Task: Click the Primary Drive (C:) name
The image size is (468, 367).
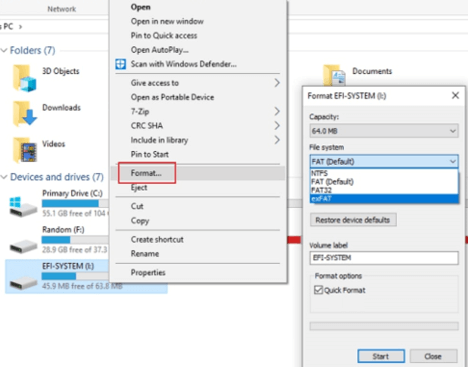Action: point(72,193)
